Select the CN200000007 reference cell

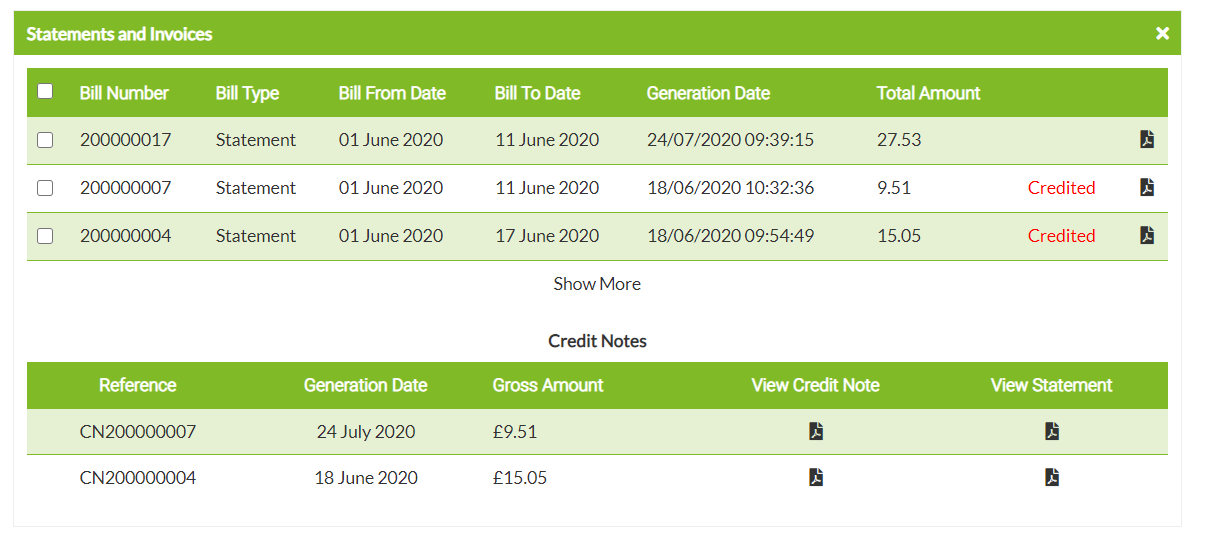pos(138,432)
